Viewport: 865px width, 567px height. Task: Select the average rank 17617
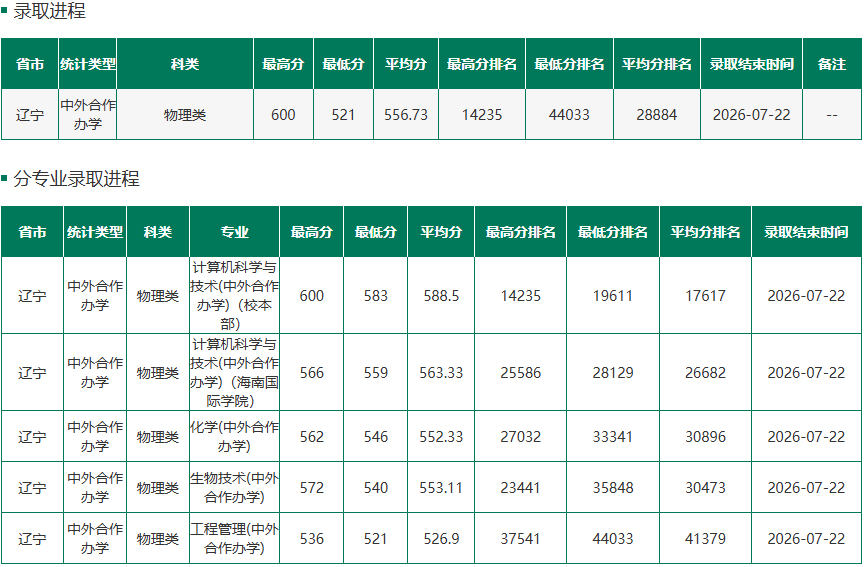706,296
